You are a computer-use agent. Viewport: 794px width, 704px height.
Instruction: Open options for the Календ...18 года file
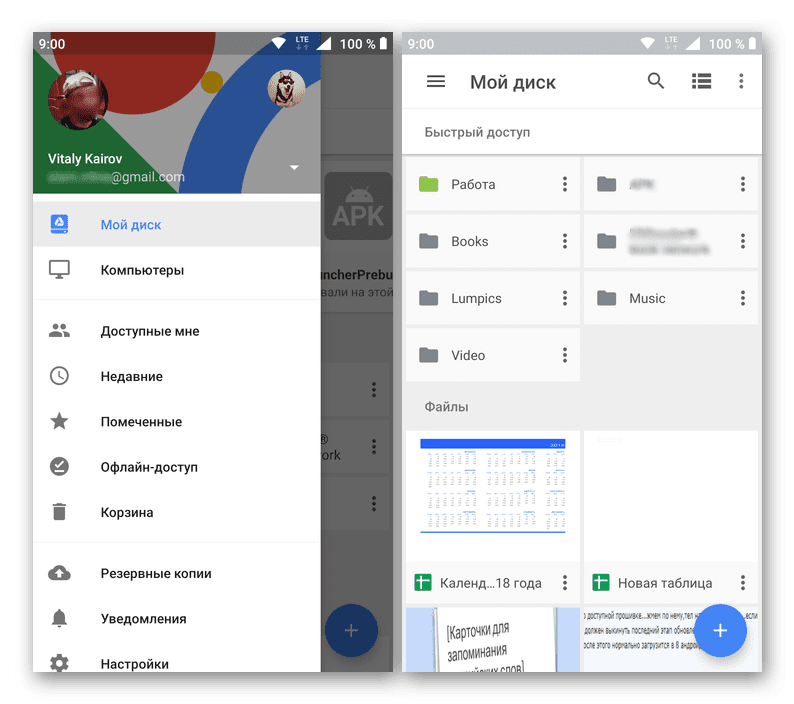(x=565, y=583)
